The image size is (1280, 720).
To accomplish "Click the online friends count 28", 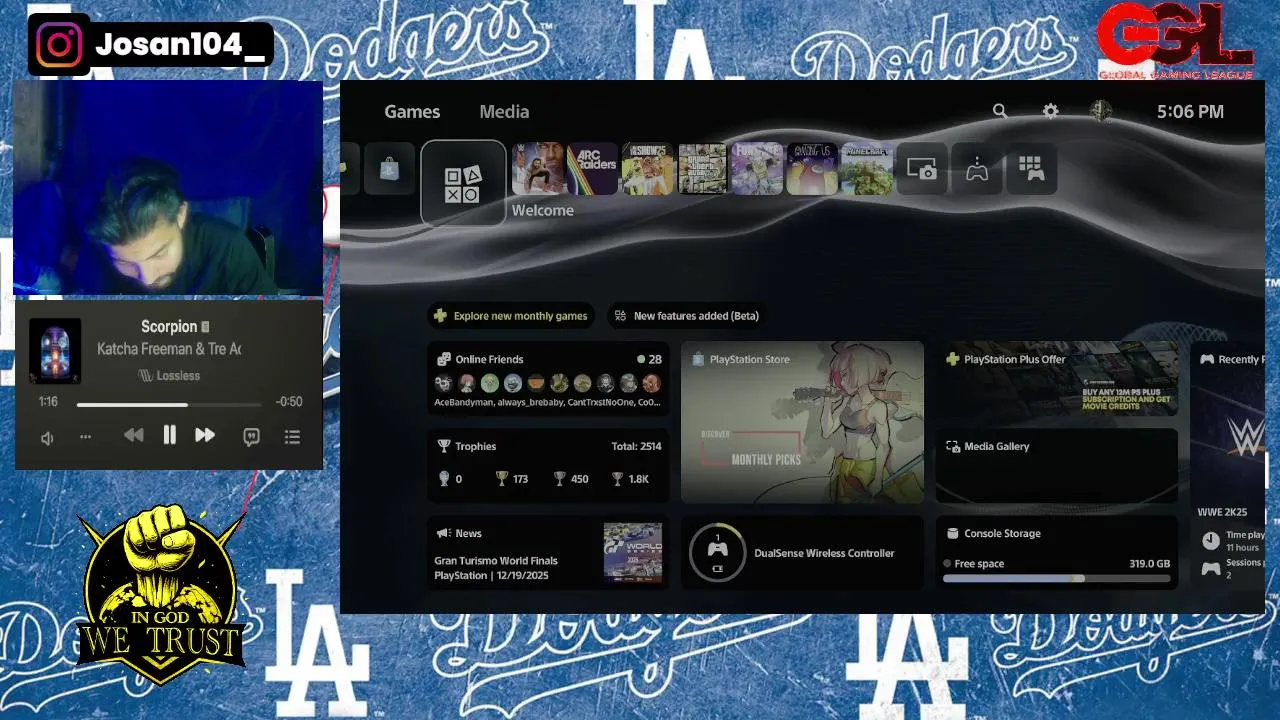I will click(649, 359).
